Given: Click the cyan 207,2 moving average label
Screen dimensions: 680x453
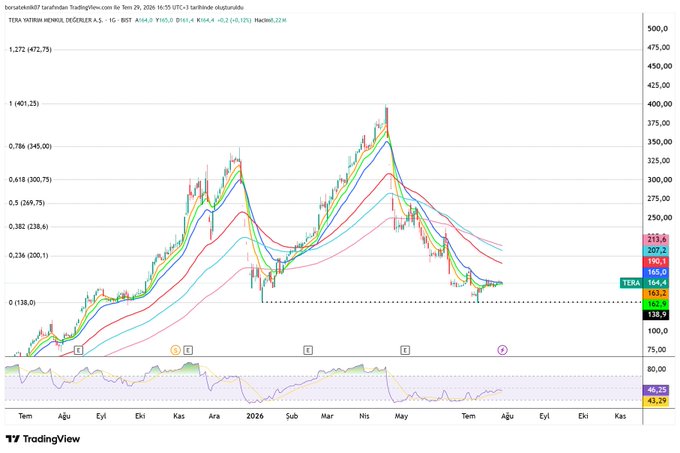Looking at the screenshot, I should [657, 251].
